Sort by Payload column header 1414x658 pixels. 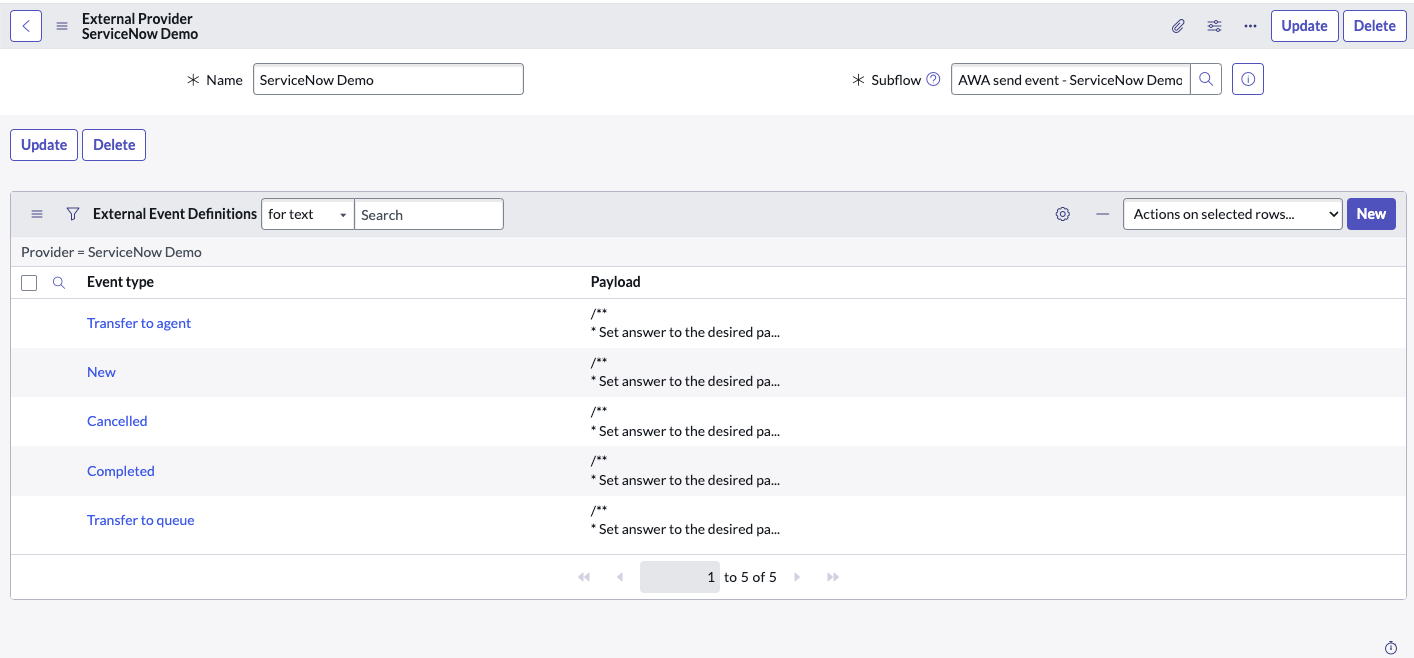pos(615,282)
